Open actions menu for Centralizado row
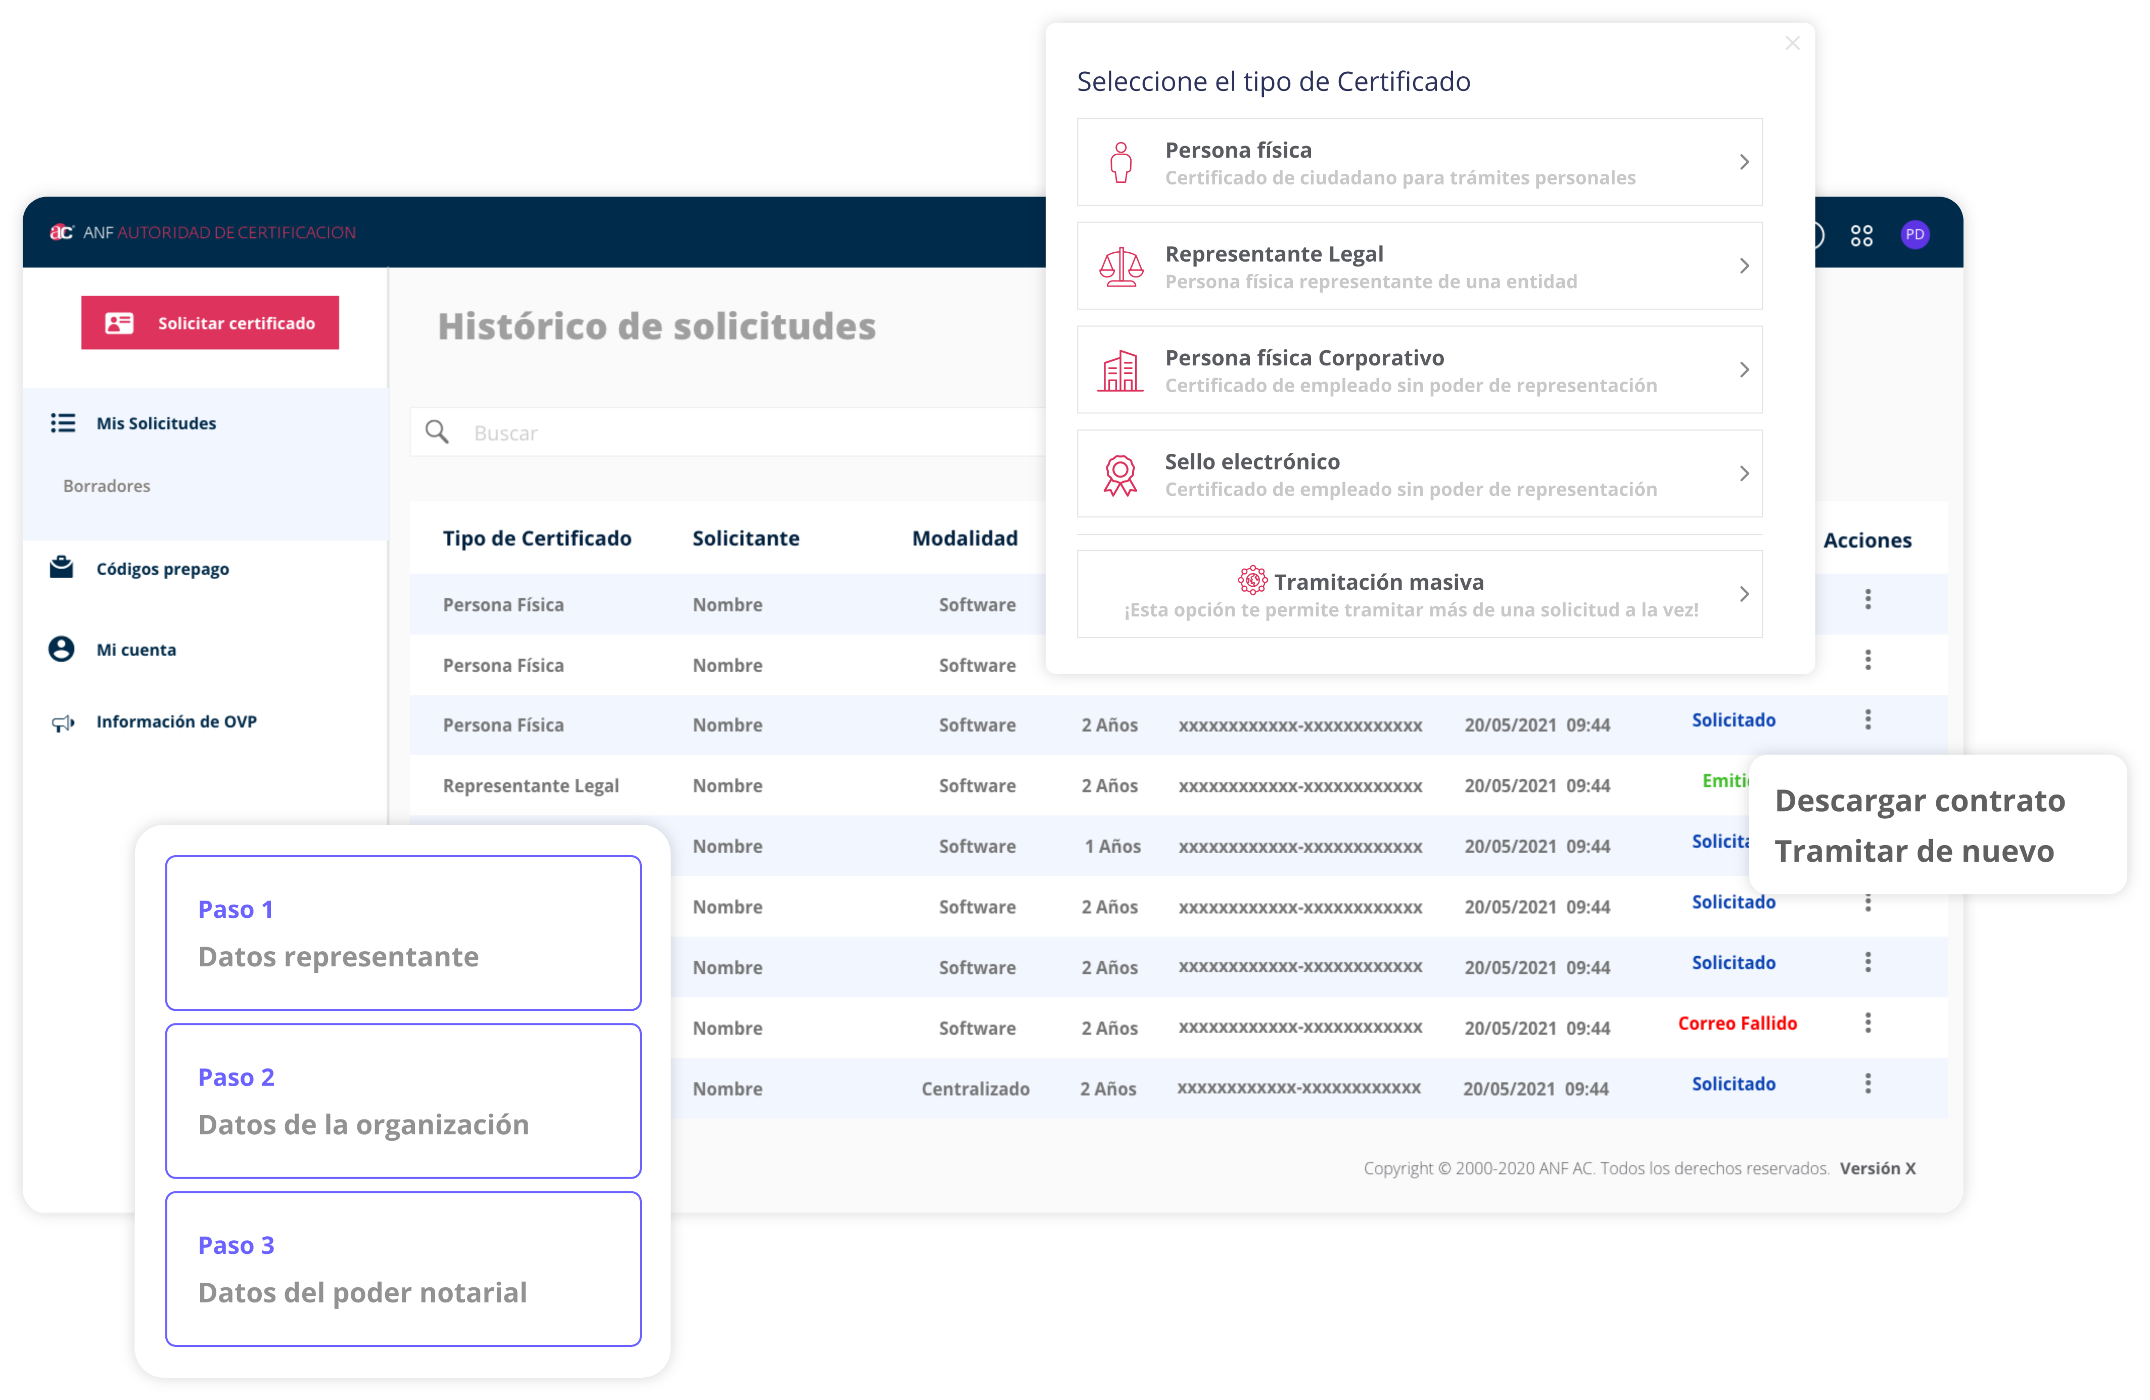Screen dimensions: 2150x1400 pos(1867,1084)
